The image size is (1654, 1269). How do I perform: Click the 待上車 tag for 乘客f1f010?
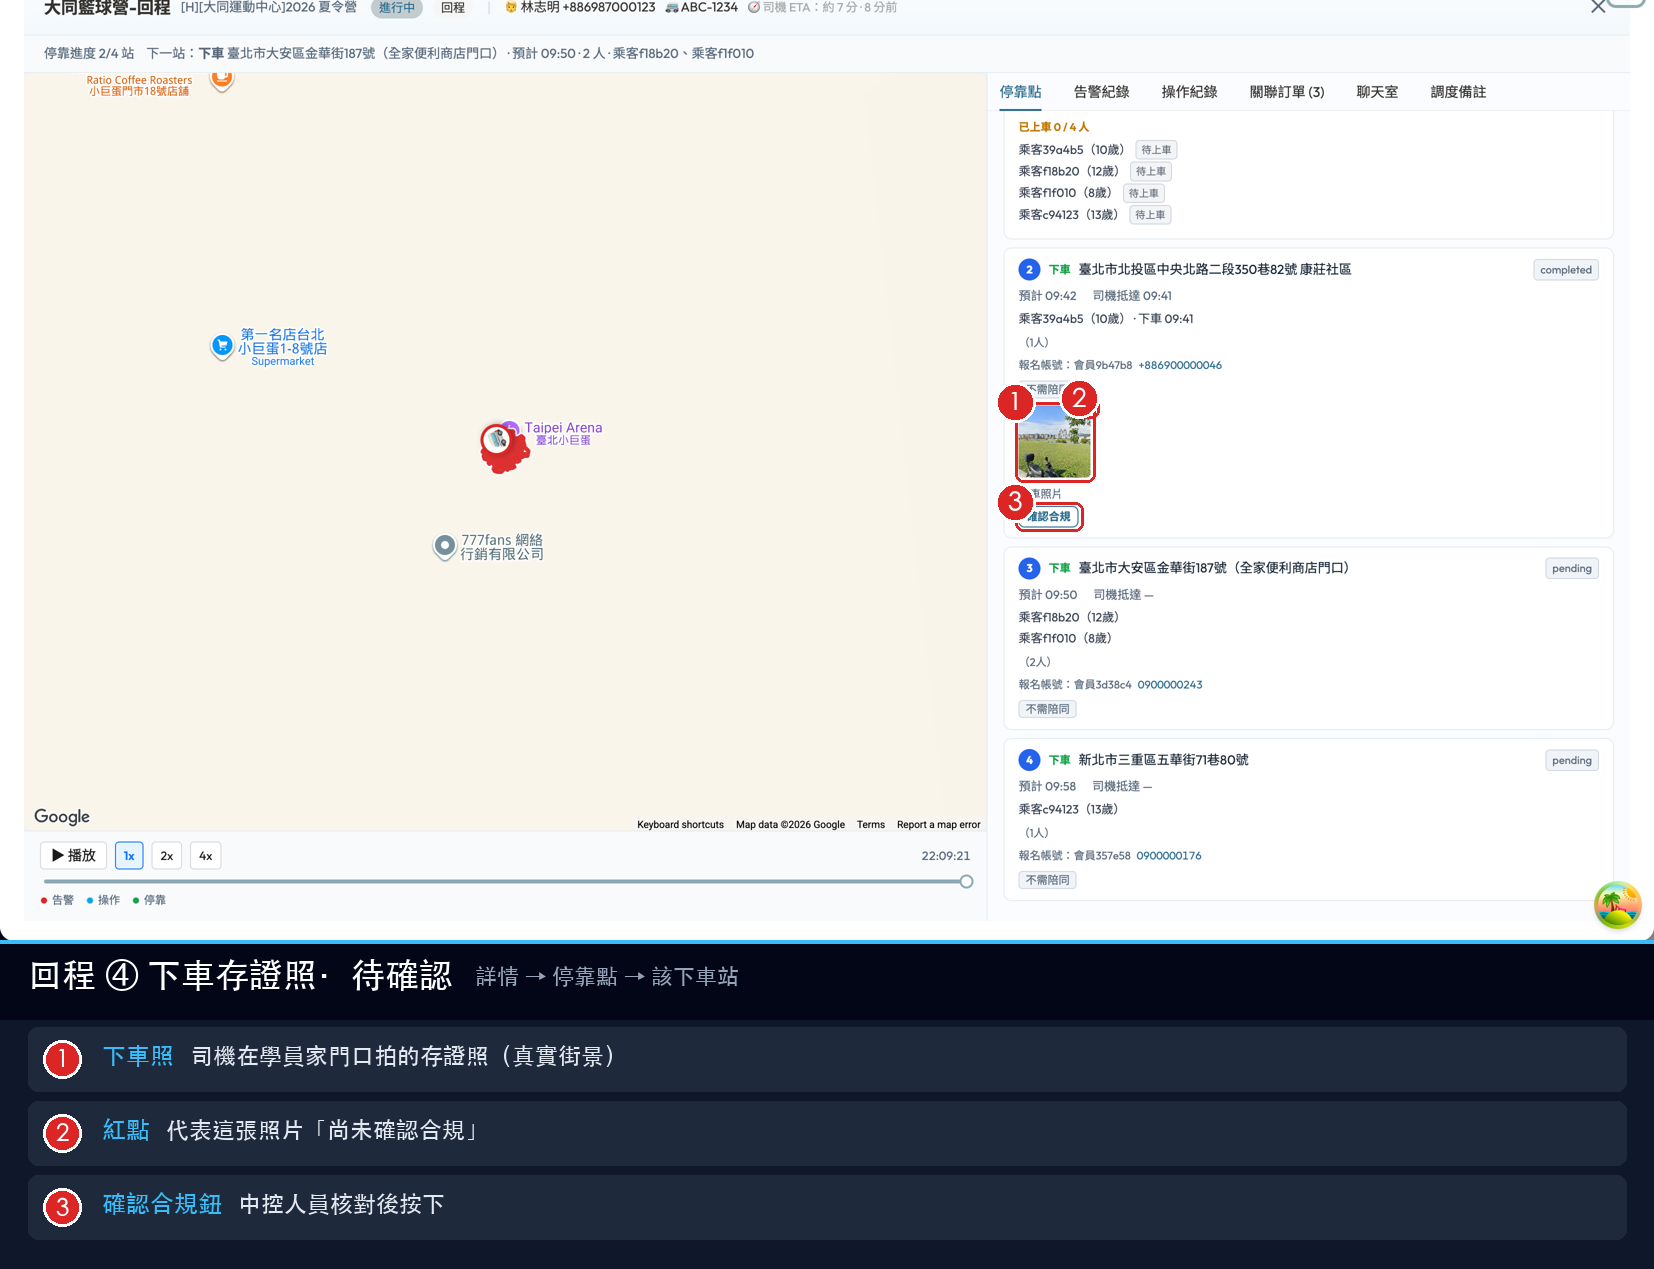coord(1144,194)
